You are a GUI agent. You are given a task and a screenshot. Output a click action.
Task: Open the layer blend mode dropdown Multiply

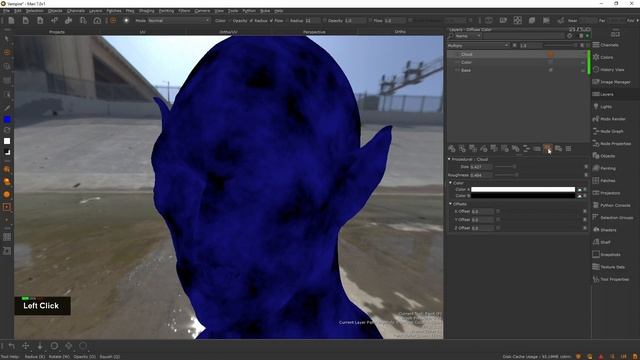478,46
